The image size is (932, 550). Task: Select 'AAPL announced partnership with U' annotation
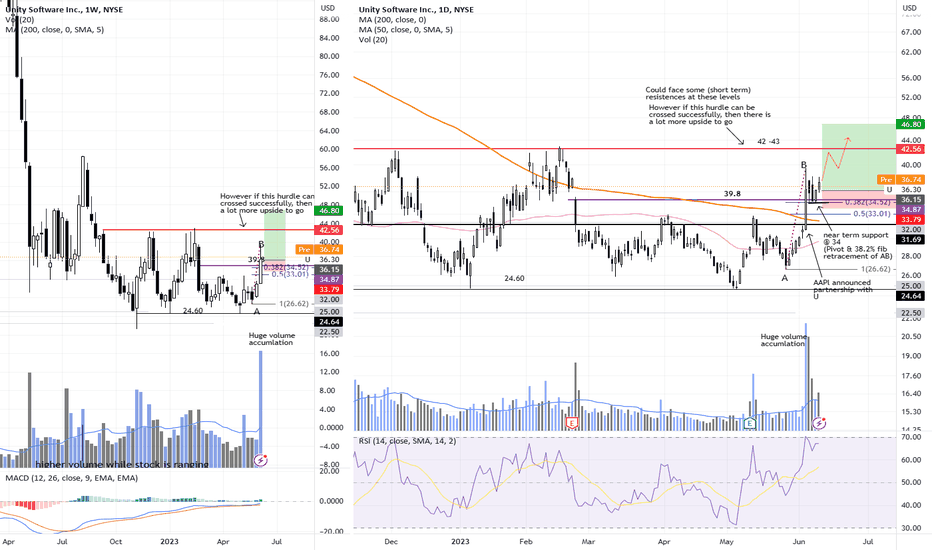click(842, 289)
